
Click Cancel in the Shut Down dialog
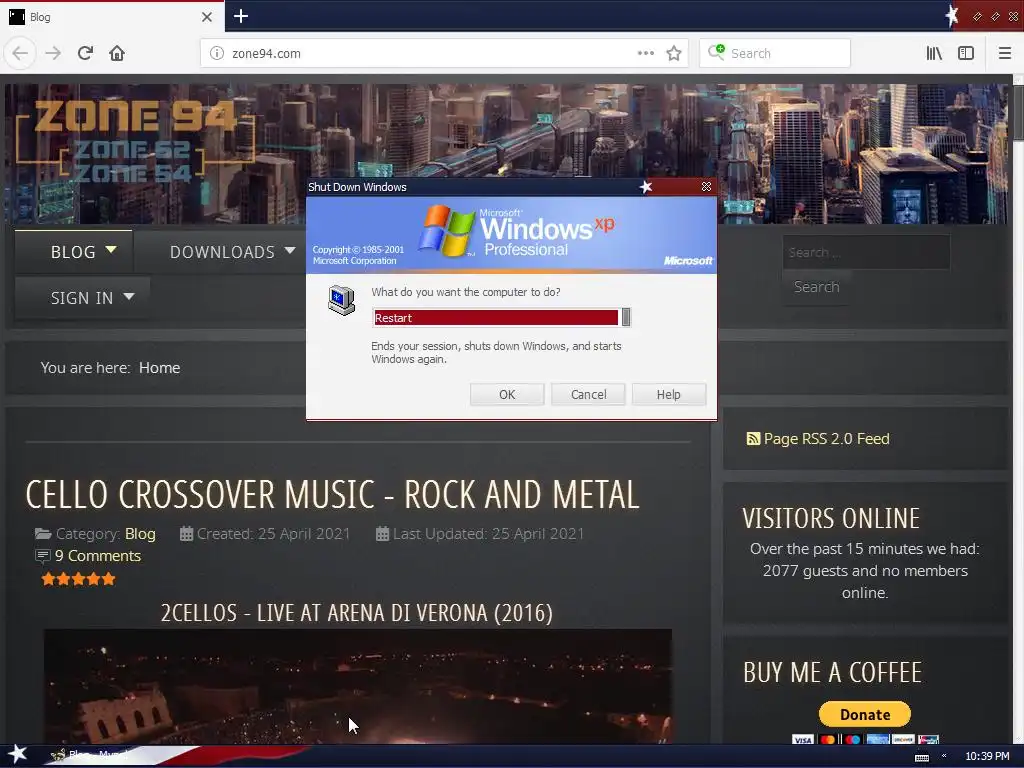tap(588, 394)
